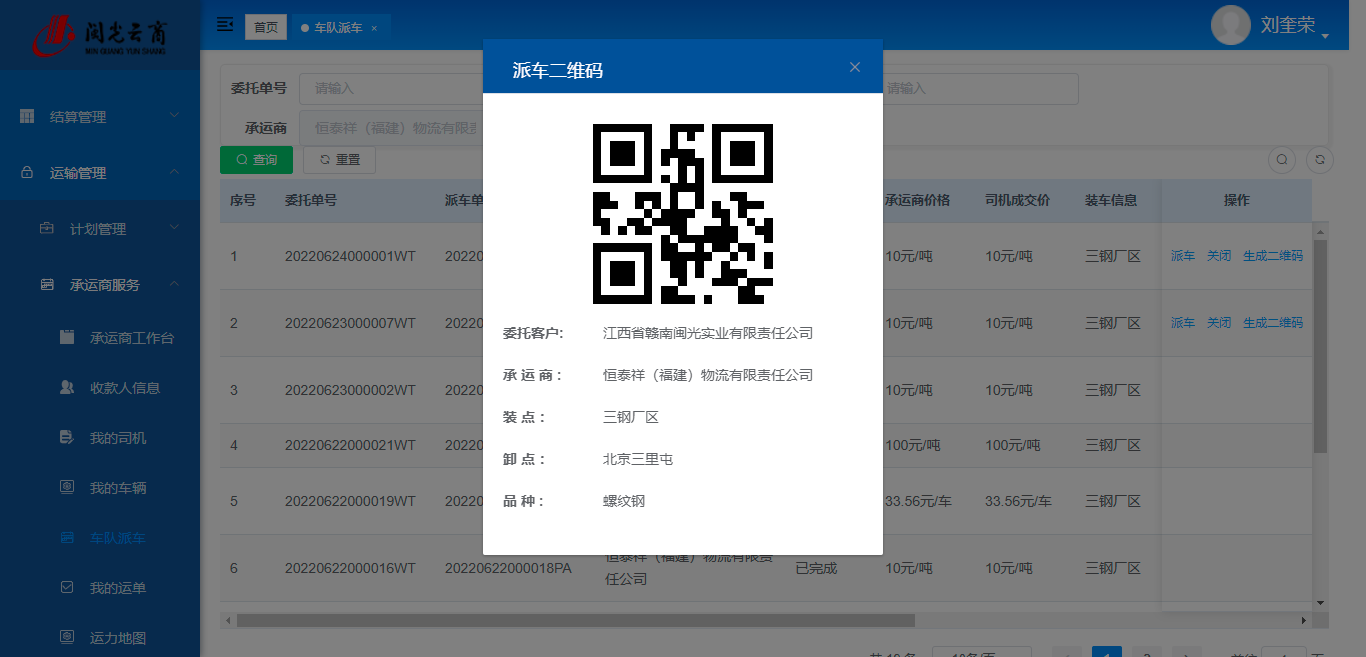This screenshot has height=657, width=1366.
Task: Select order number 20220622000019WT
Action: point(350,501)
